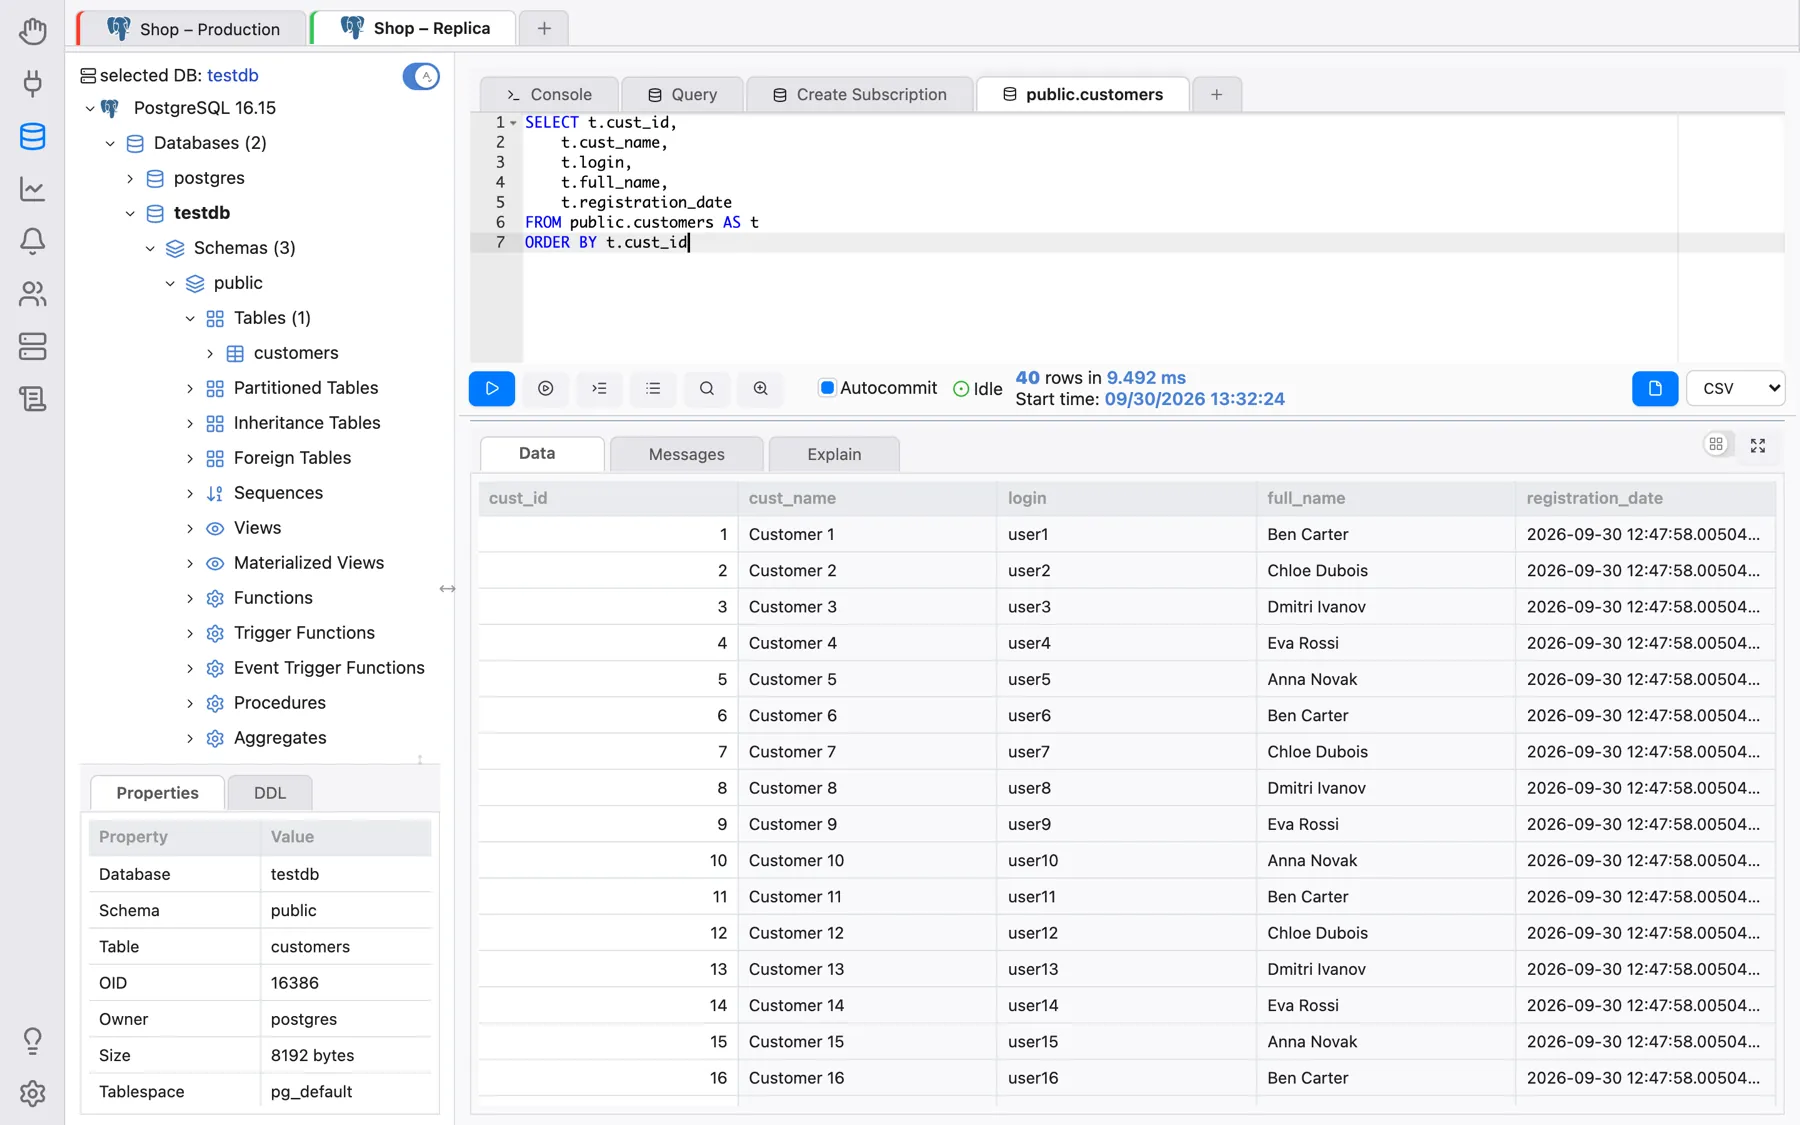Screen dimensions: 1800x1125
Task: Expand the postgres database node
Action: click(x=130, y=178)
